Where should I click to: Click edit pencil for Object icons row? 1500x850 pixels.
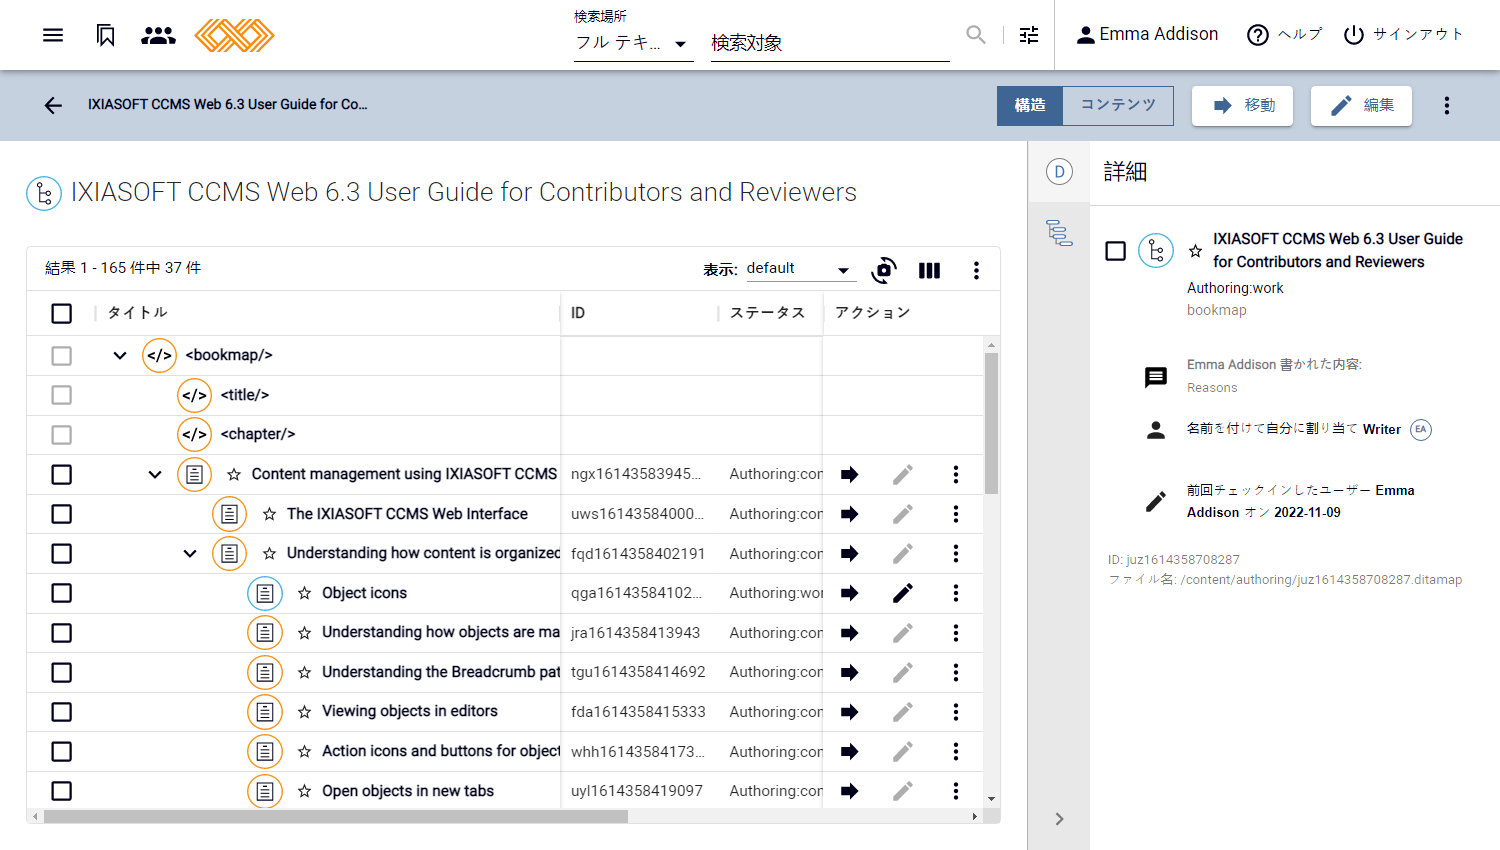pos(902,593)
